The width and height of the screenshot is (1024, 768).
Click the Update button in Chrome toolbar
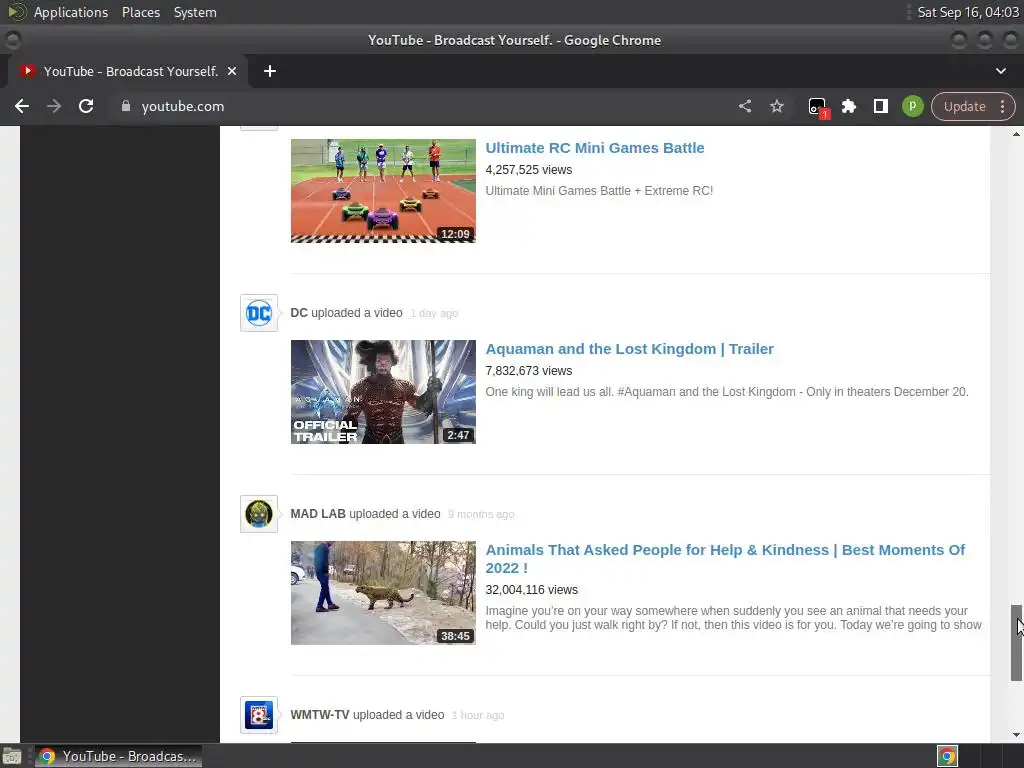(965, 106)
